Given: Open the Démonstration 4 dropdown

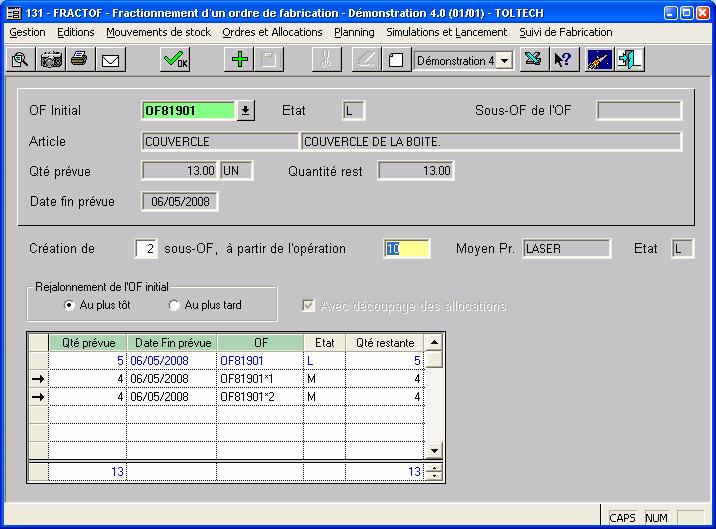Looking at the screenshot, I should pyautogui.click(x=505, y=61).
